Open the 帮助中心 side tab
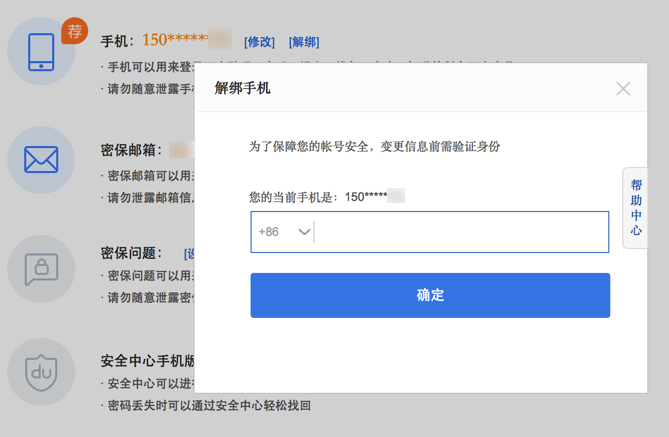This screenshot has height=437, width=669. 636,208
